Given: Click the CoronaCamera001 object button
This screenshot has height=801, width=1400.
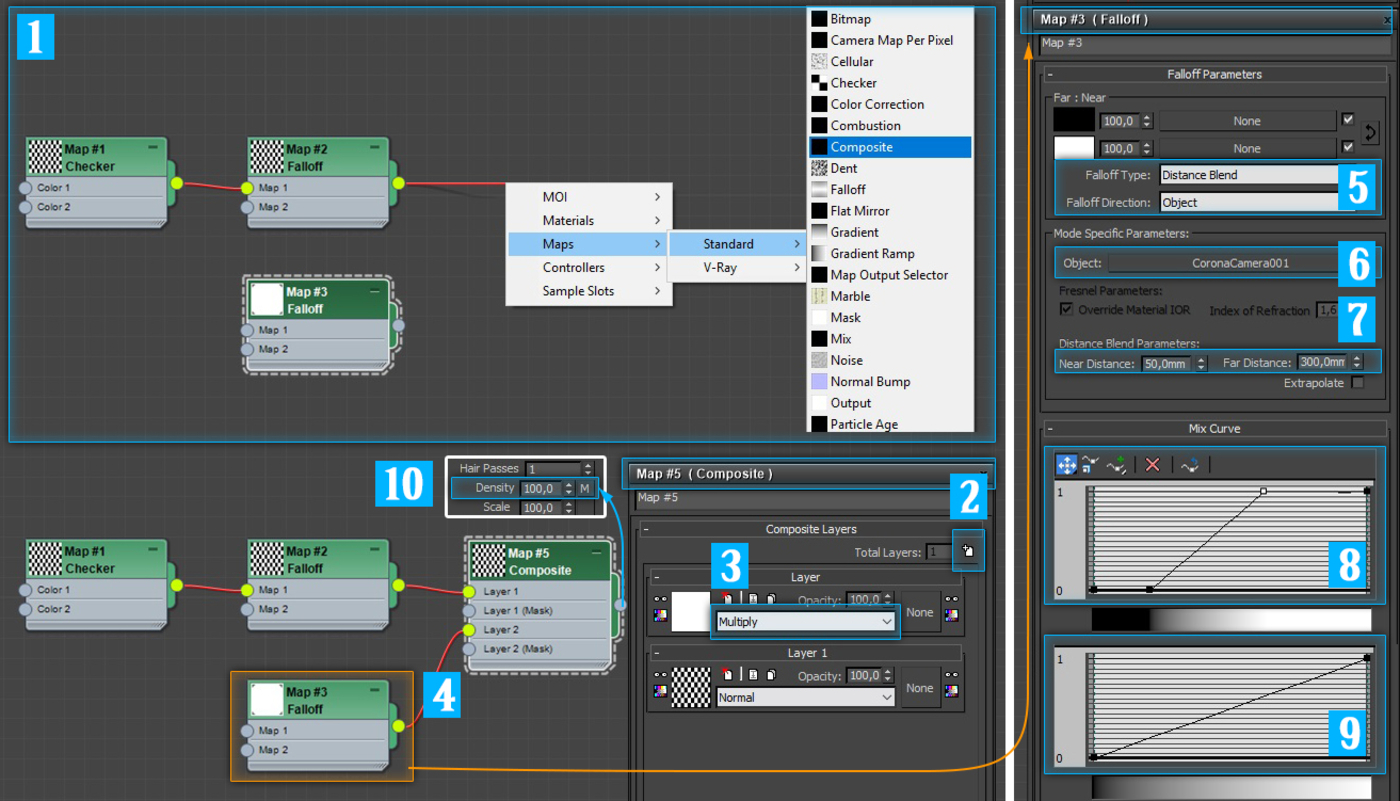Looking at the screenshot, I should pos(1222,264).
